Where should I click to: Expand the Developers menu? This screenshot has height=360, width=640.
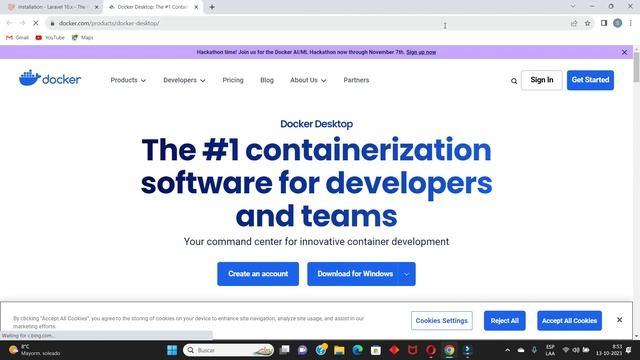(184, 80)
